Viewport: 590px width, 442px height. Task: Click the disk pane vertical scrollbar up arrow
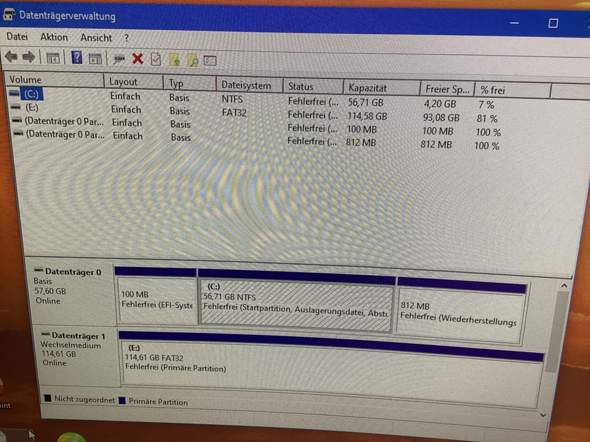click(563, 286)
